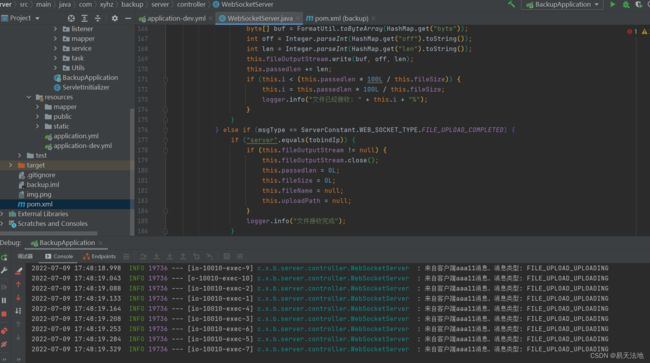Open the Endpoints tab in Debug panel
650x363 pixels.
99,257
